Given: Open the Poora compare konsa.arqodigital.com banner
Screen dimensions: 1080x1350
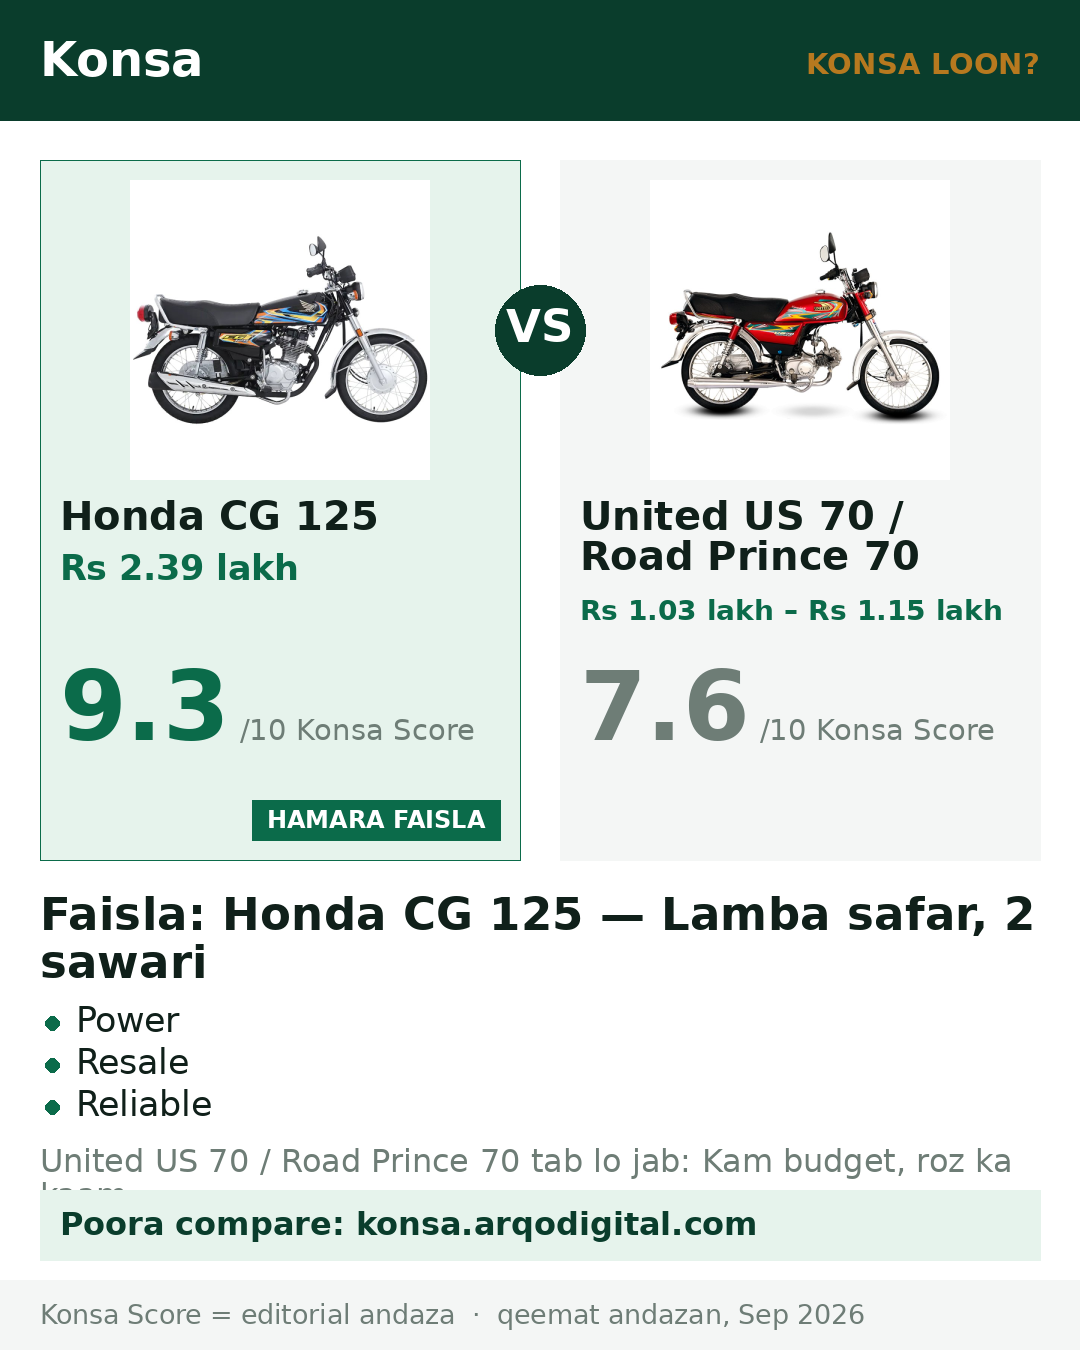Looking at the screenshot, I should coord(540,1225).
